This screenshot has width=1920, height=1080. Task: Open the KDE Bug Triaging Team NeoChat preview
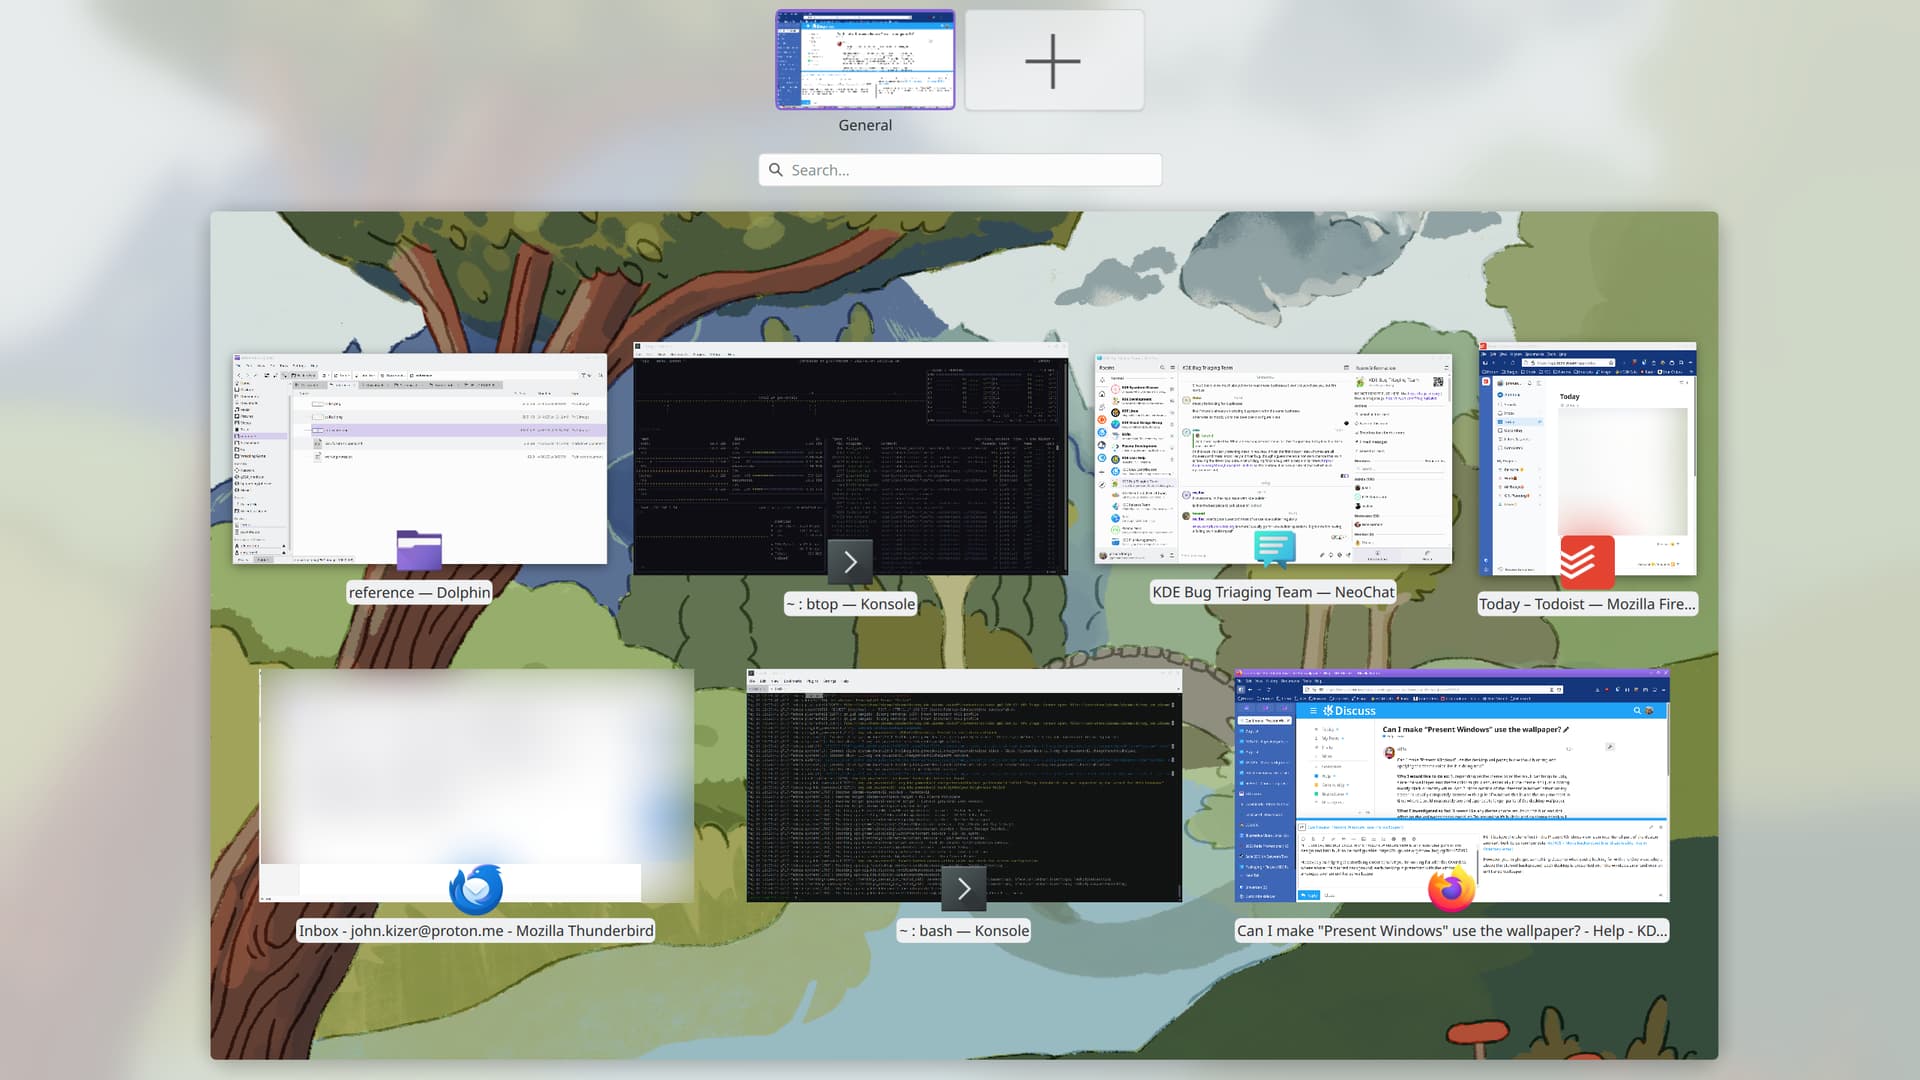click(1273, 459)
